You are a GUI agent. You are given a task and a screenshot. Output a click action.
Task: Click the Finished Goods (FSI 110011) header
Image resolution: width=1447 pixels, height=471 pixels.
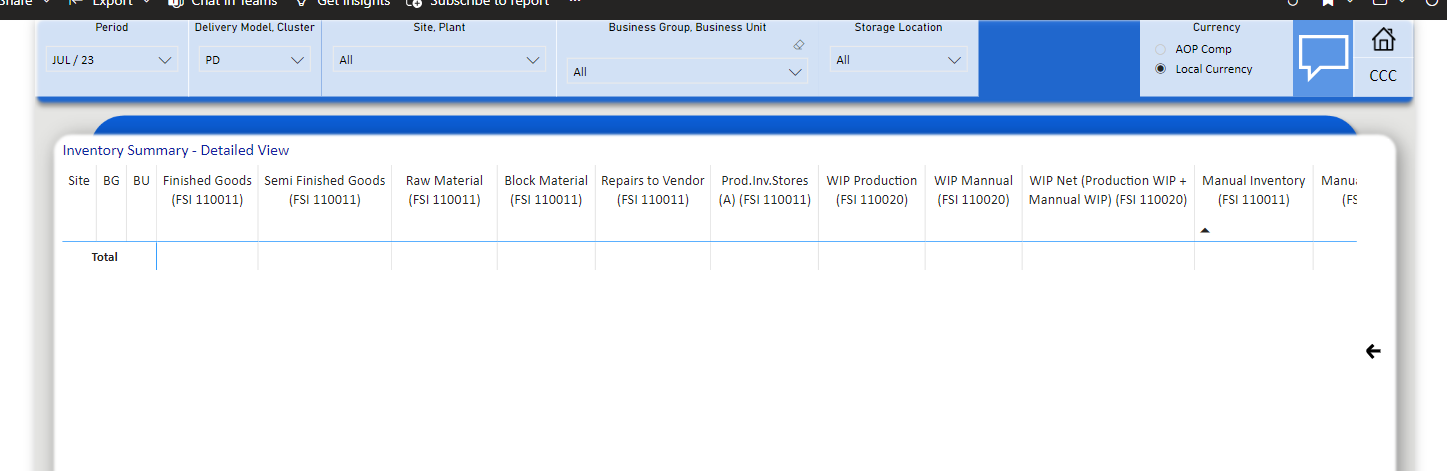pos(207,190)
